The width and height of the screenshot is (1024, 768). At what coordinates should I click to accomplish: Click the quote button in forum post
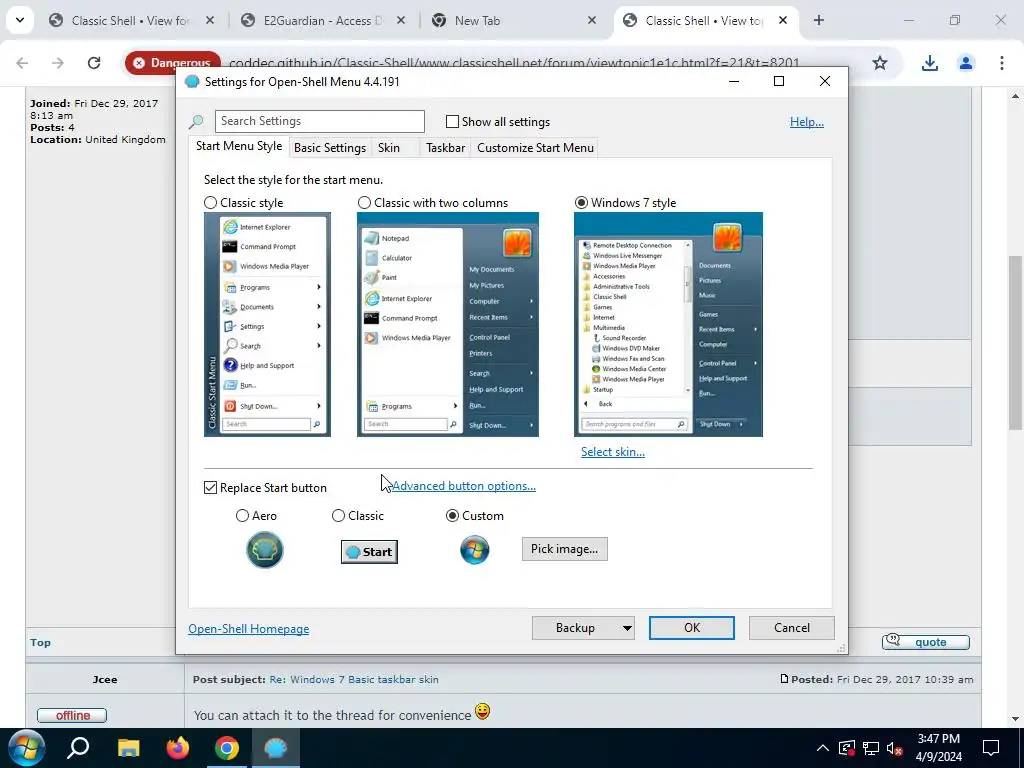click(x=925, y=642)
